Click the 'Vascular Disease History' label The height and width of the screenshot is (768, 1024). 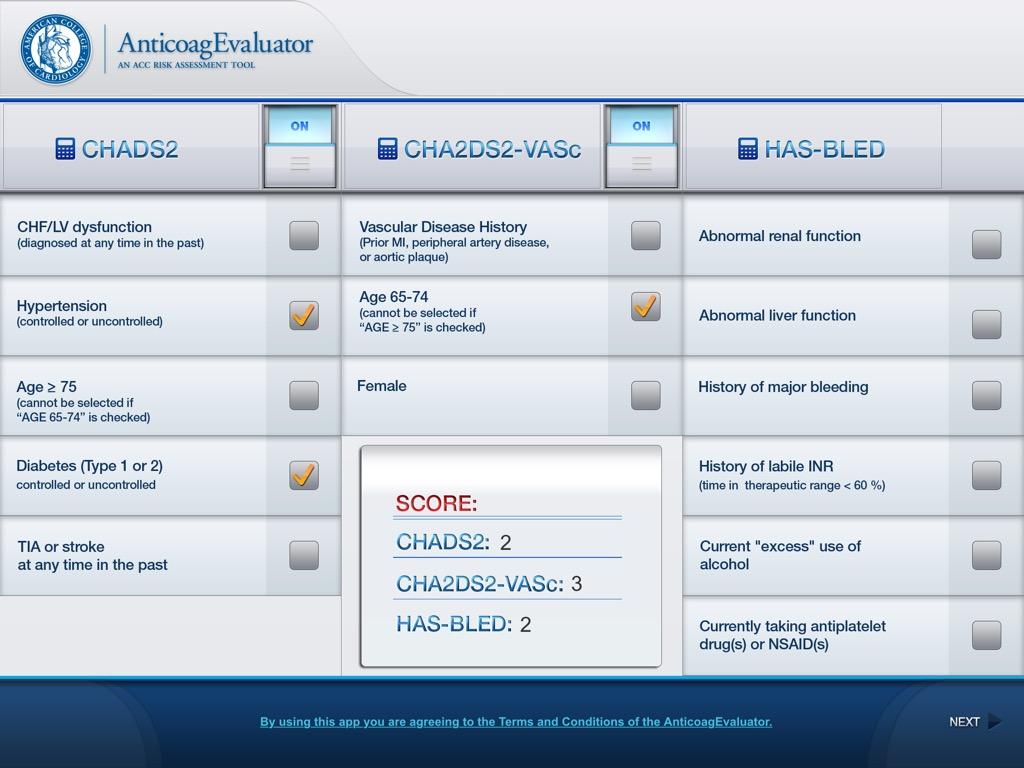pyautogui.click(x=443, y=227)
